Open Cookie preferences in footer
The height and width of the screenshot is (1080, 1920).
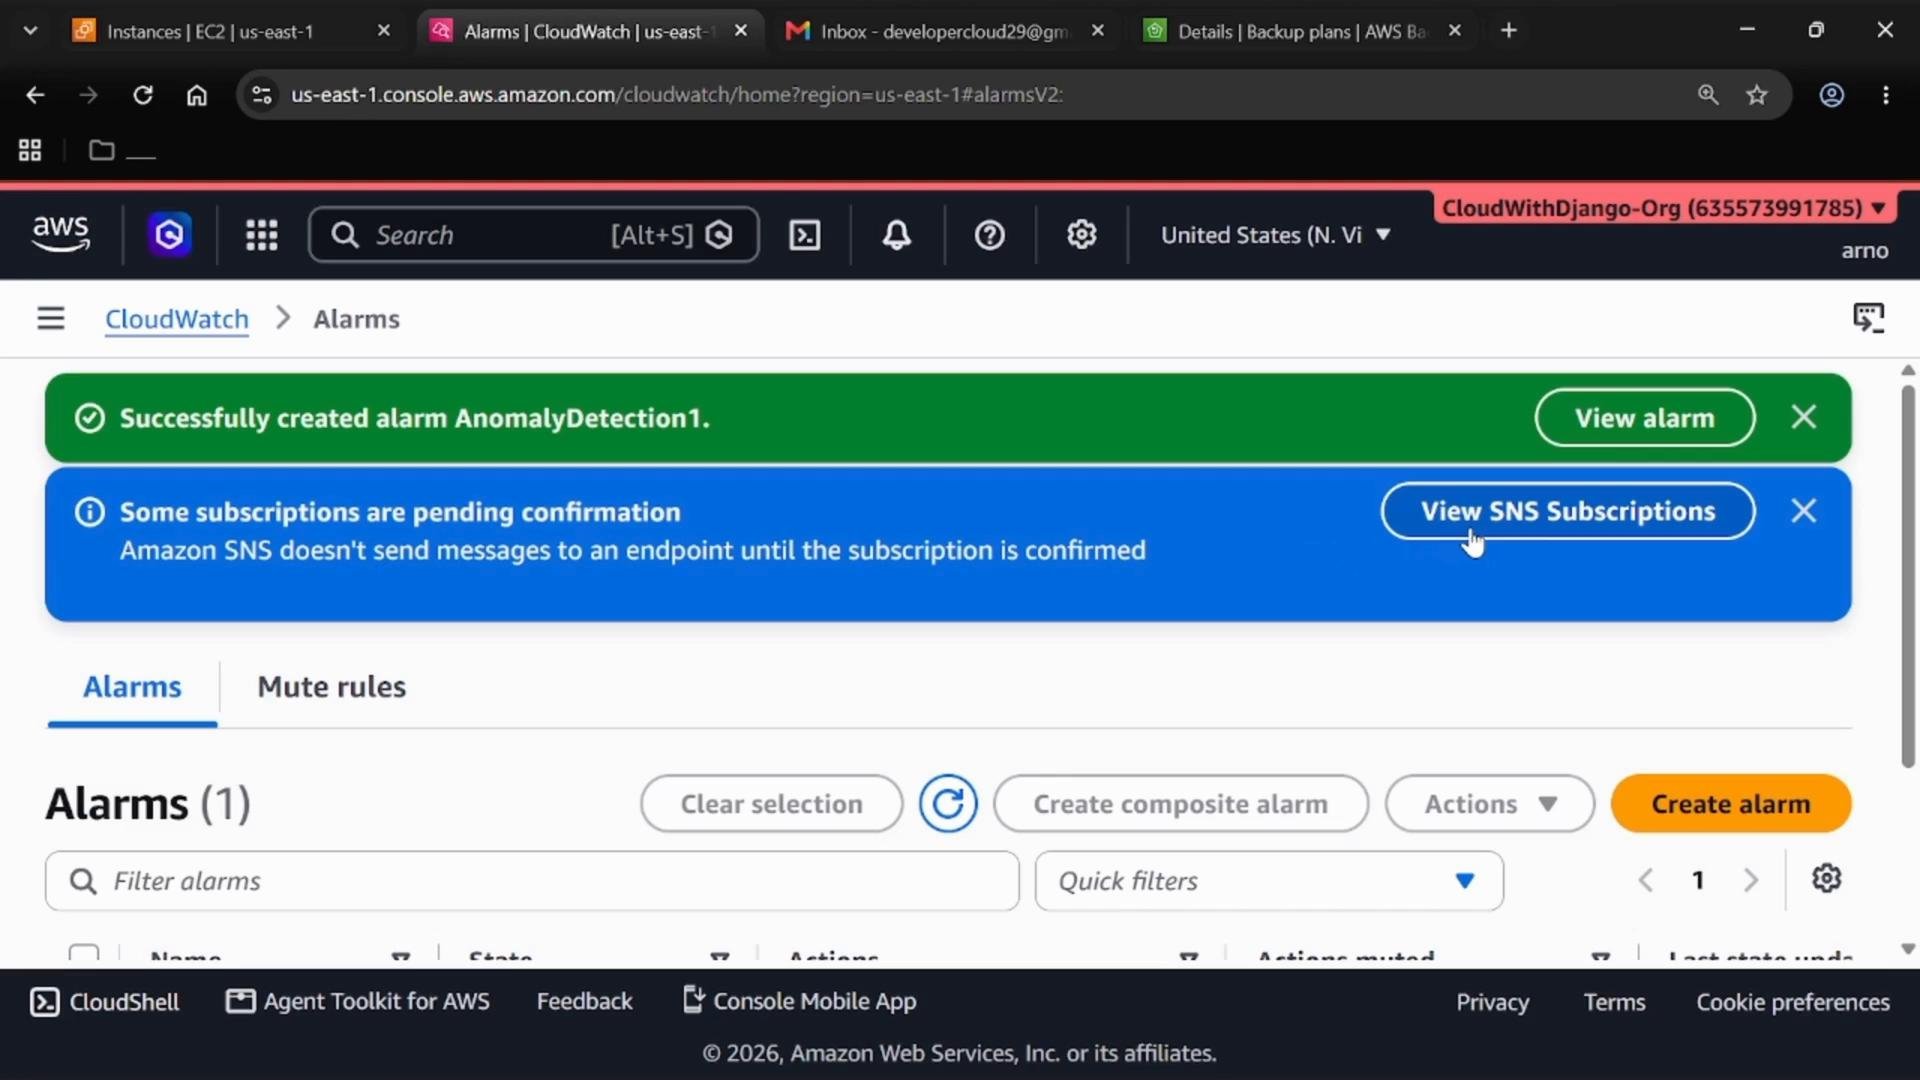(x=1792, y=1002)
